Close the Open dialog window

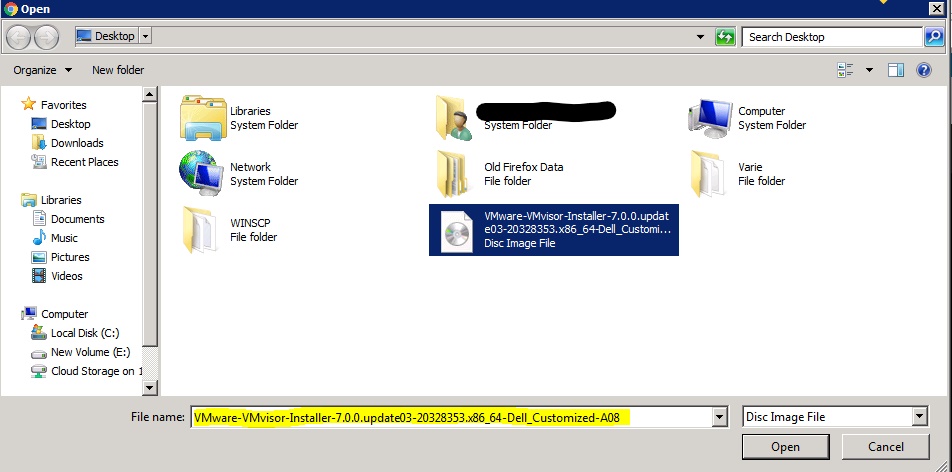click(937, 9)
